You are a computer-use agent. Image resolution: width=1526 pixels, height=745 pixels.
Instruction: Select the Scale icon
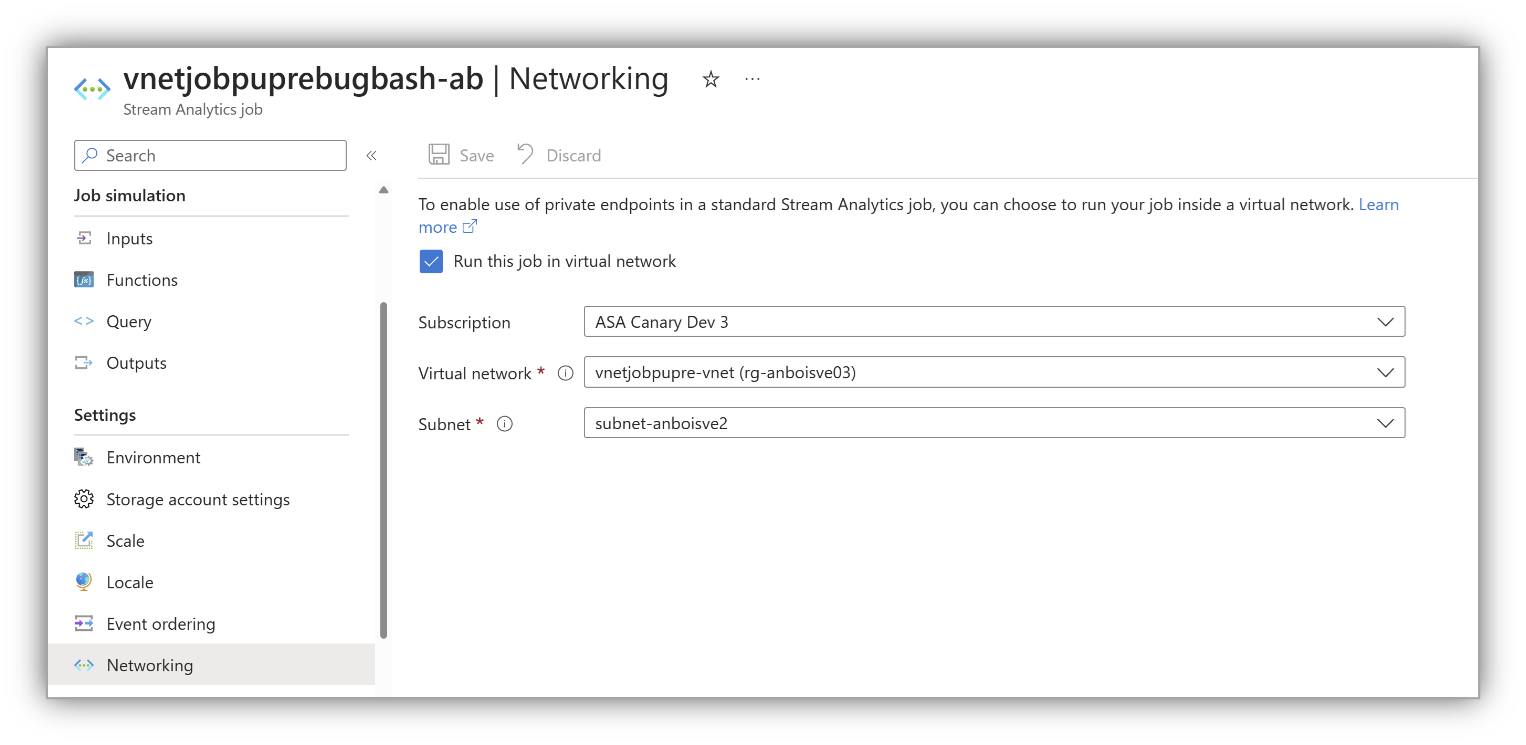[x=85, y=540]
